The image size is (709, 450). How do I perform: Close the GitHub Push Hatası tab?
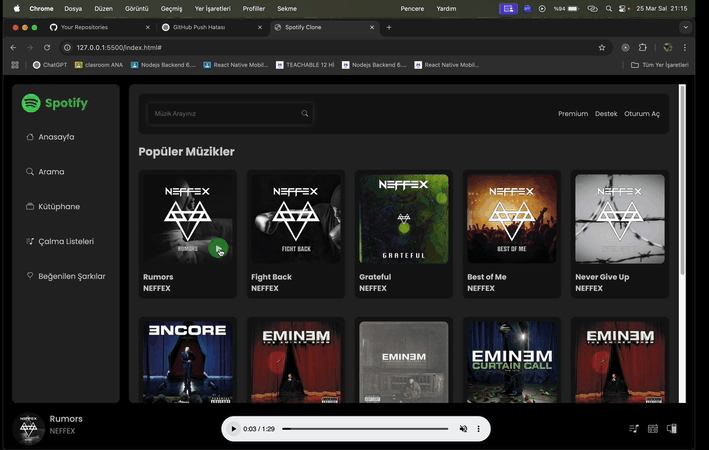260,28
